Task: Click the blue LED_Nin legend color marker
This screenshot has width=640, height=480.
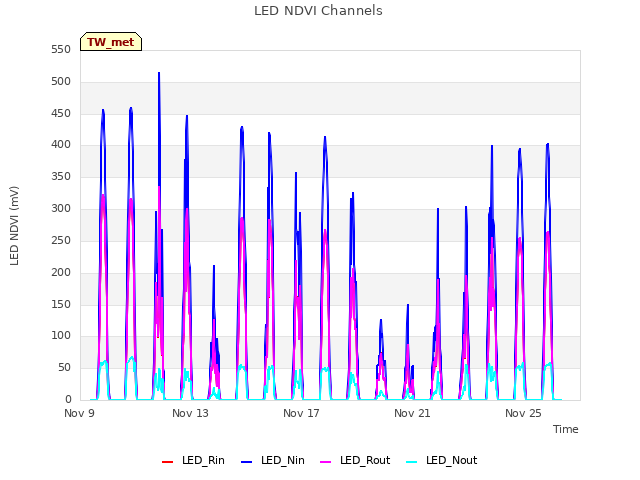Action: pos(247,462)
